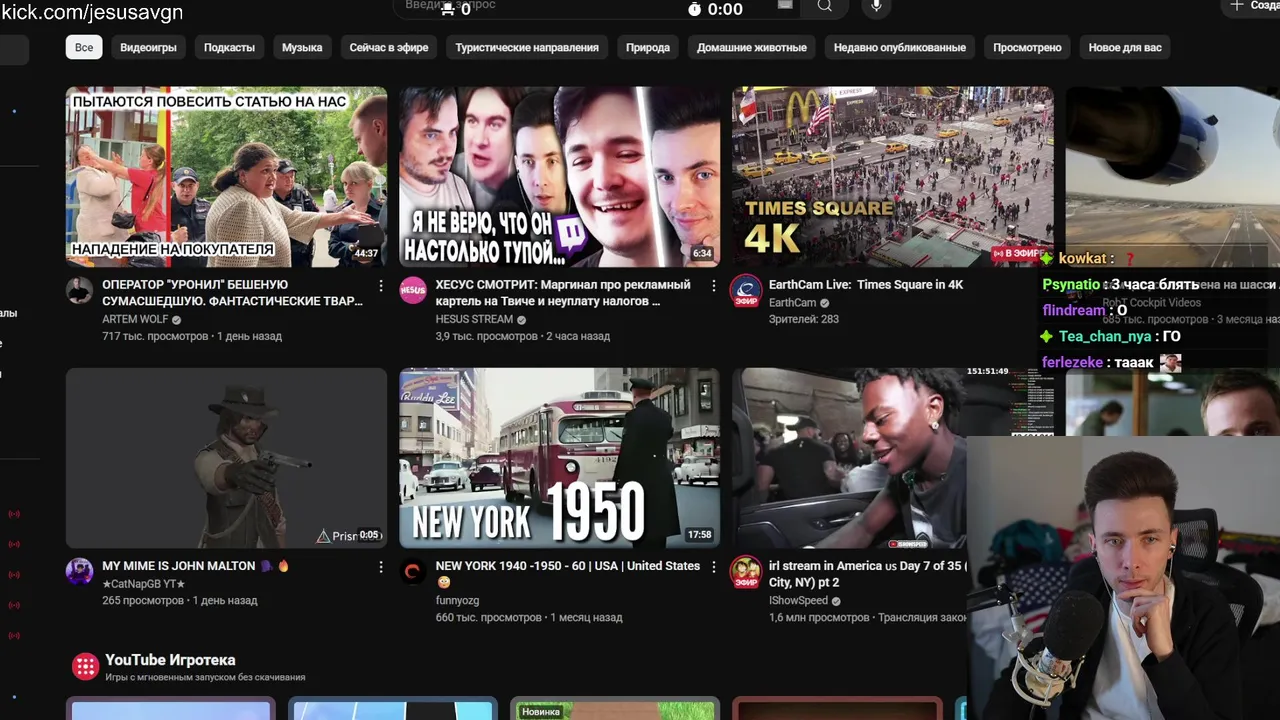
Task: Select the Туристические направления chip
Action: [x=527, y=47]
